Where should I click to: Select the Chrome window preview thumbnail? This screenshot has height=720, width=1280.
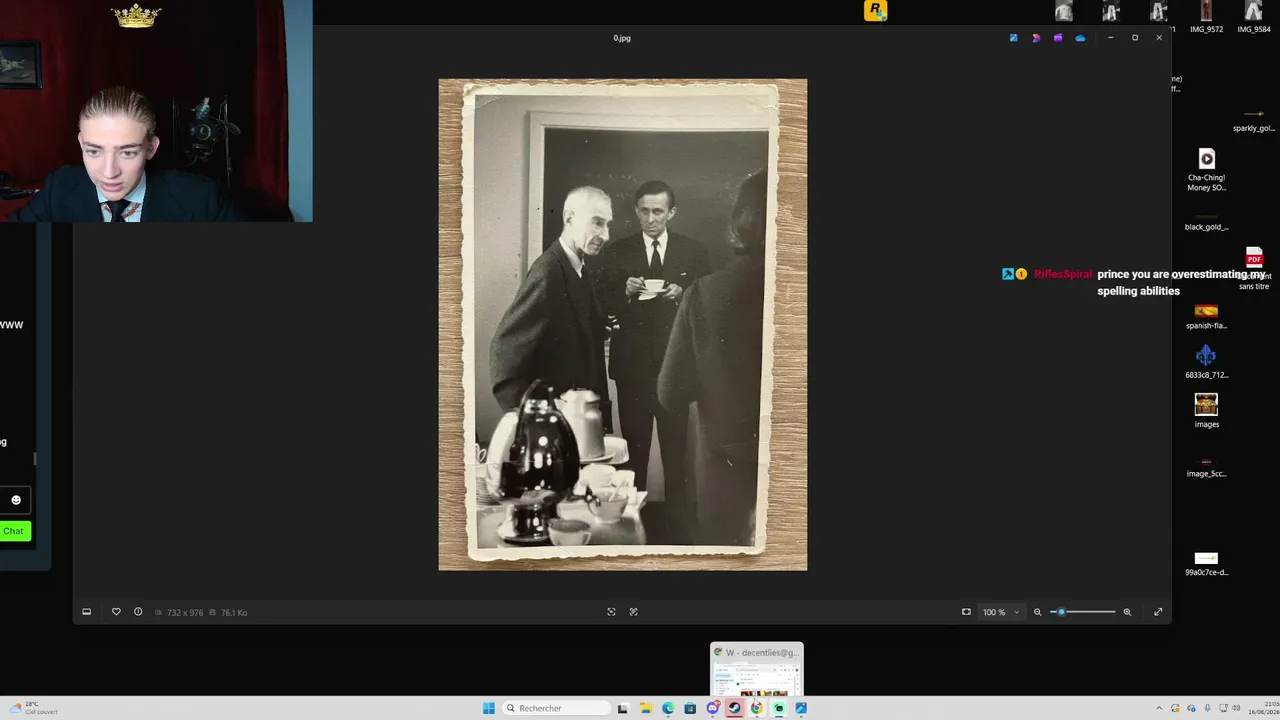coord(757,669)
